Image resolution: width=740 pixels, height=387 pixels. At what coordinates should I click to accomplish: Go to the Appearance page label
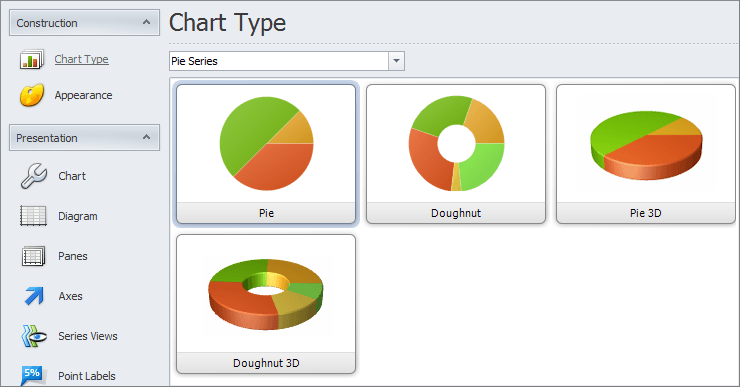pyautogui.click(x=83, y=95)
